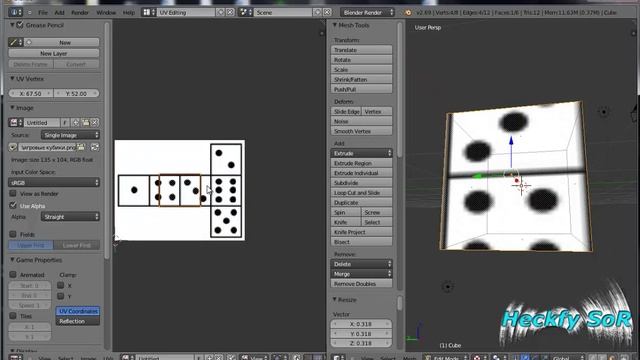Click the scene browse icon

pyautogui.click(x=245, y=13)
